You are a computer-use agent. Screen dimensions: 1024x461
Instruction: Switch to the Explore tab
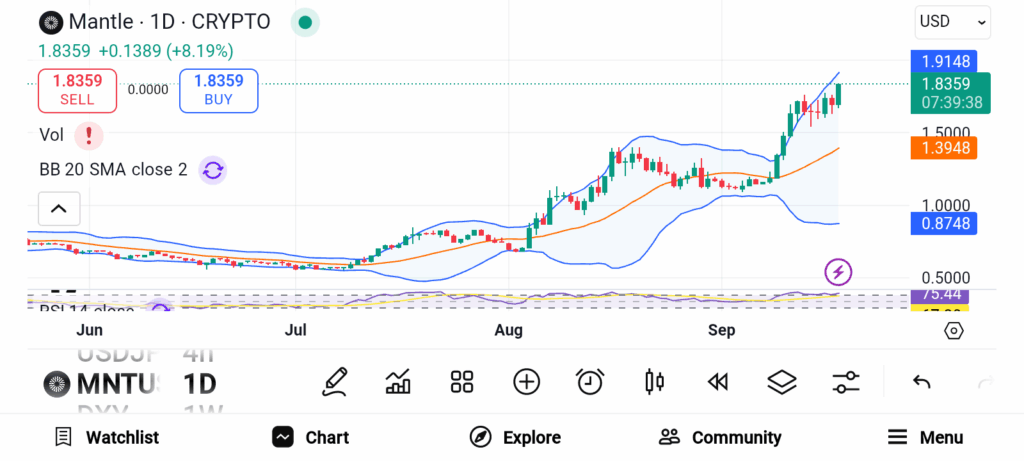[515, 437]
